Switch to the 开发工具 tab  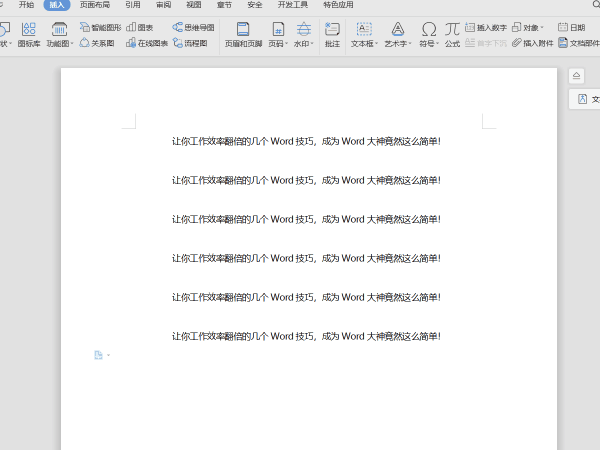click(x=293, y=5)
